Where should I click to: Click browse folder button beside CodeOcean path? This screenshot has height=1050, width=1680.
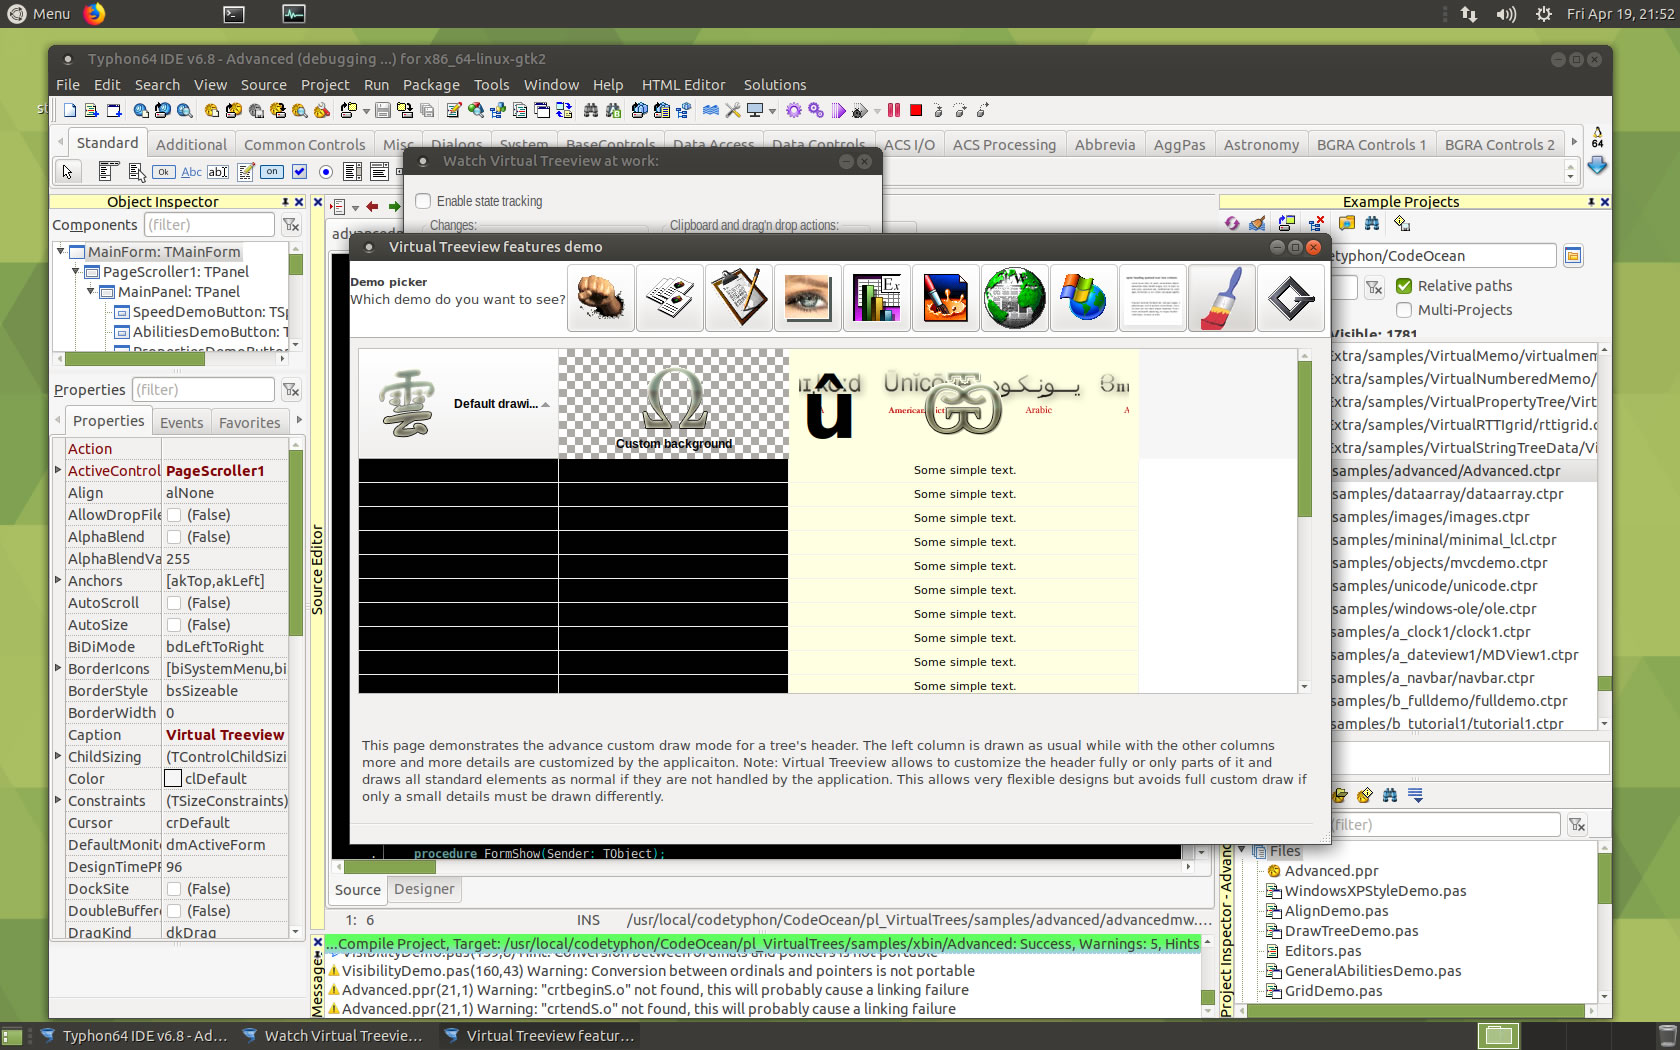pos(1573,256)
